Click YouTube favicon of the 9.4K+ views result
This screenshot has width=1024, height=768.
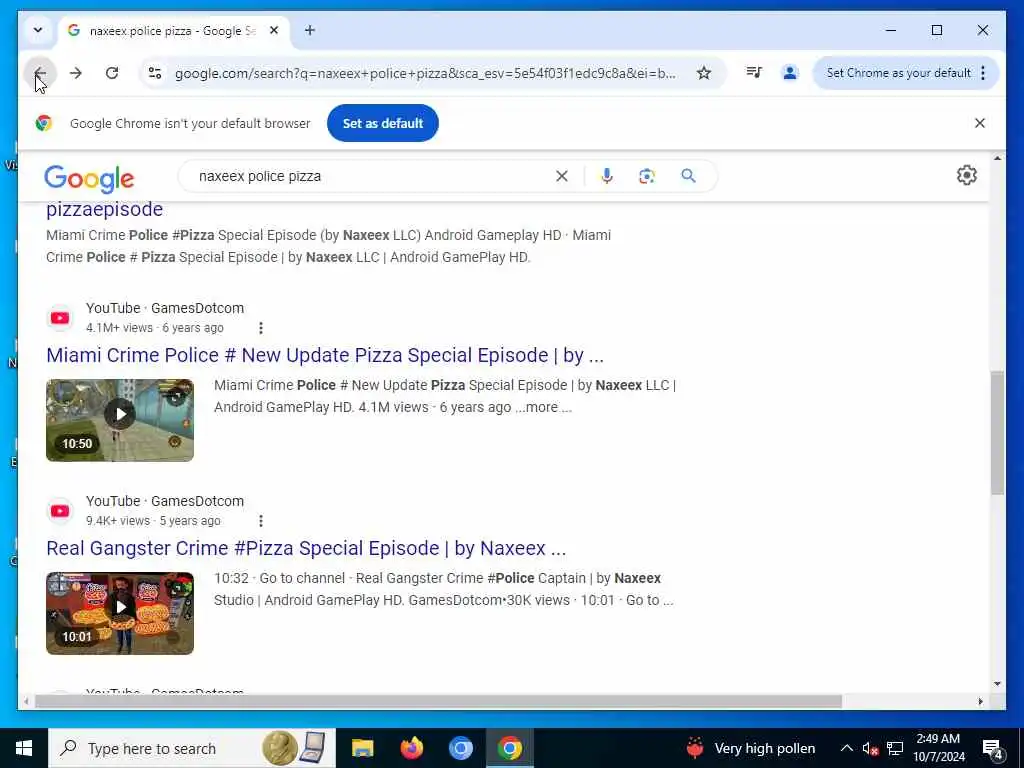click(60, 511)
